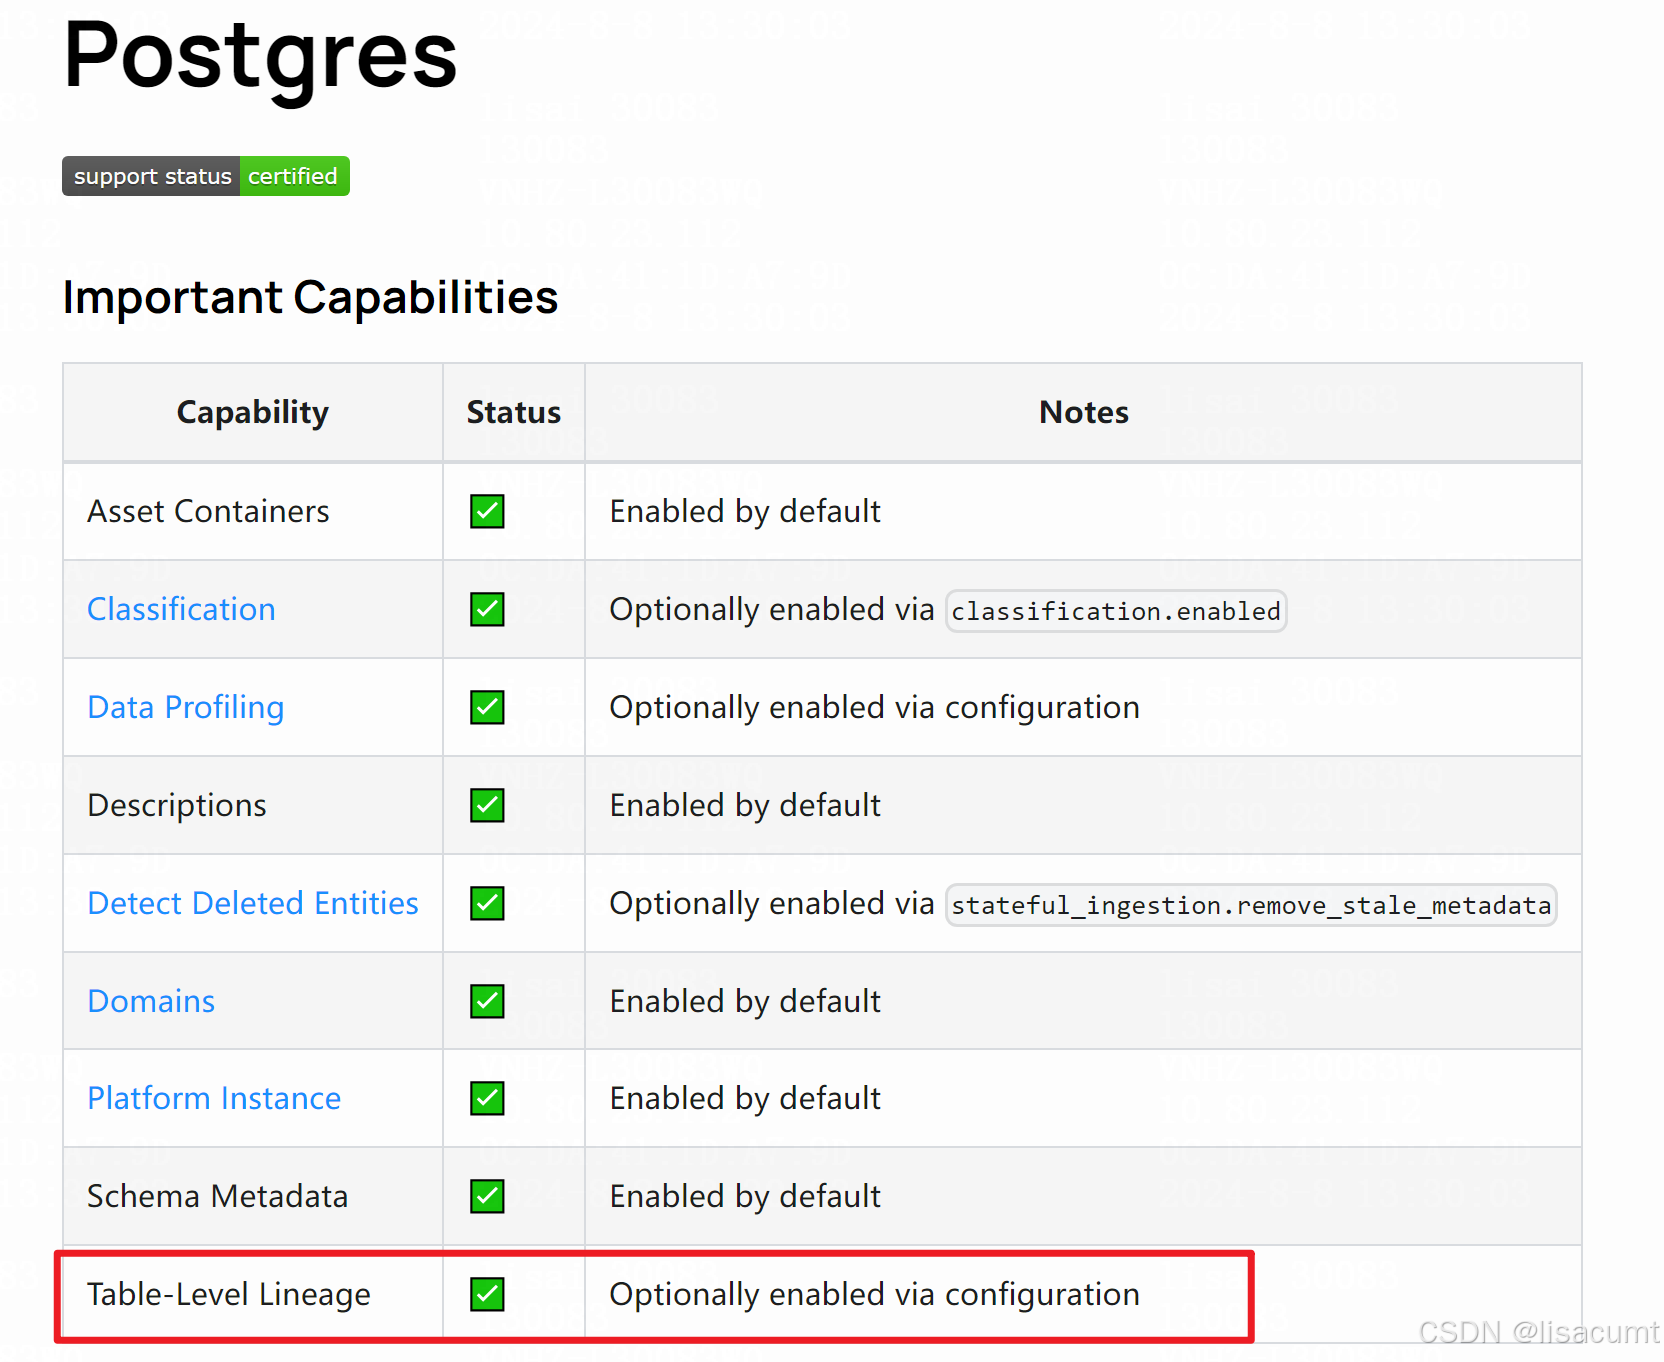The height and width of the screenshot is (1362, 1664).
Task: Click the Table-Level Lineage notes text
Action: click(x=875, y=1295)
